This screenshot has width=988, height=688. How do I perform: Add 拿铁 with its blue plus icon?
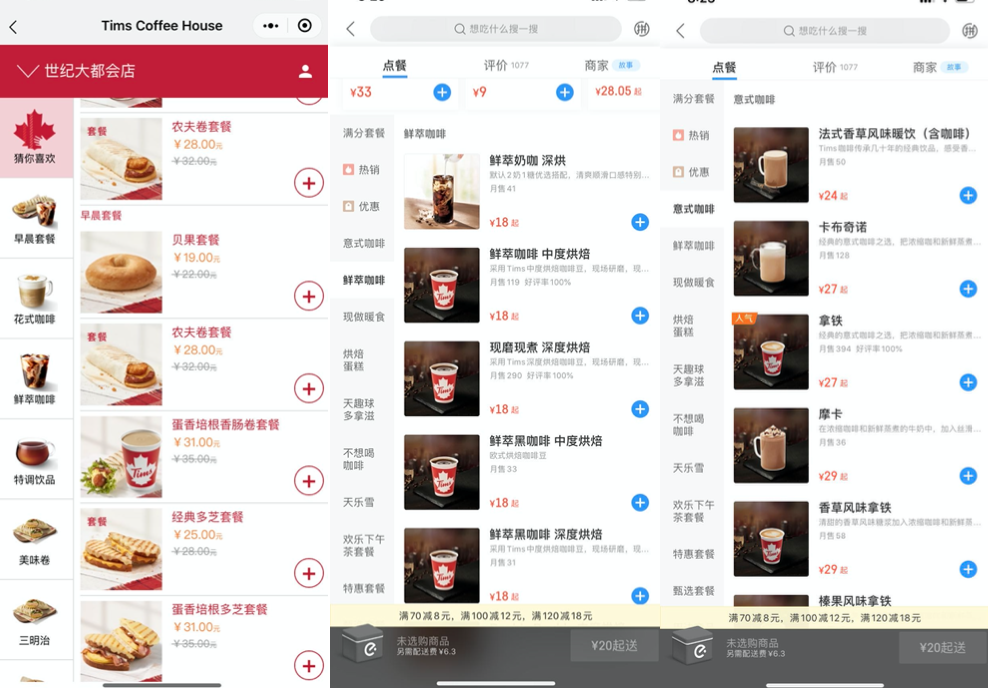[x=968, y=381]
